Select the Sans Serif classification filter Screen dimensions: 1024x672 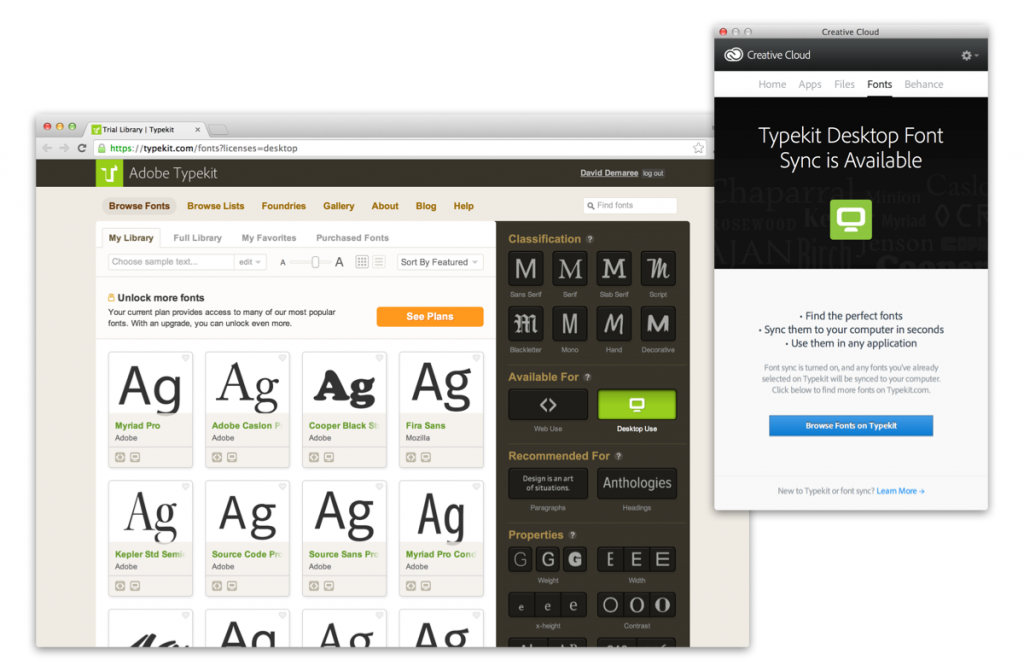point(525,269)
